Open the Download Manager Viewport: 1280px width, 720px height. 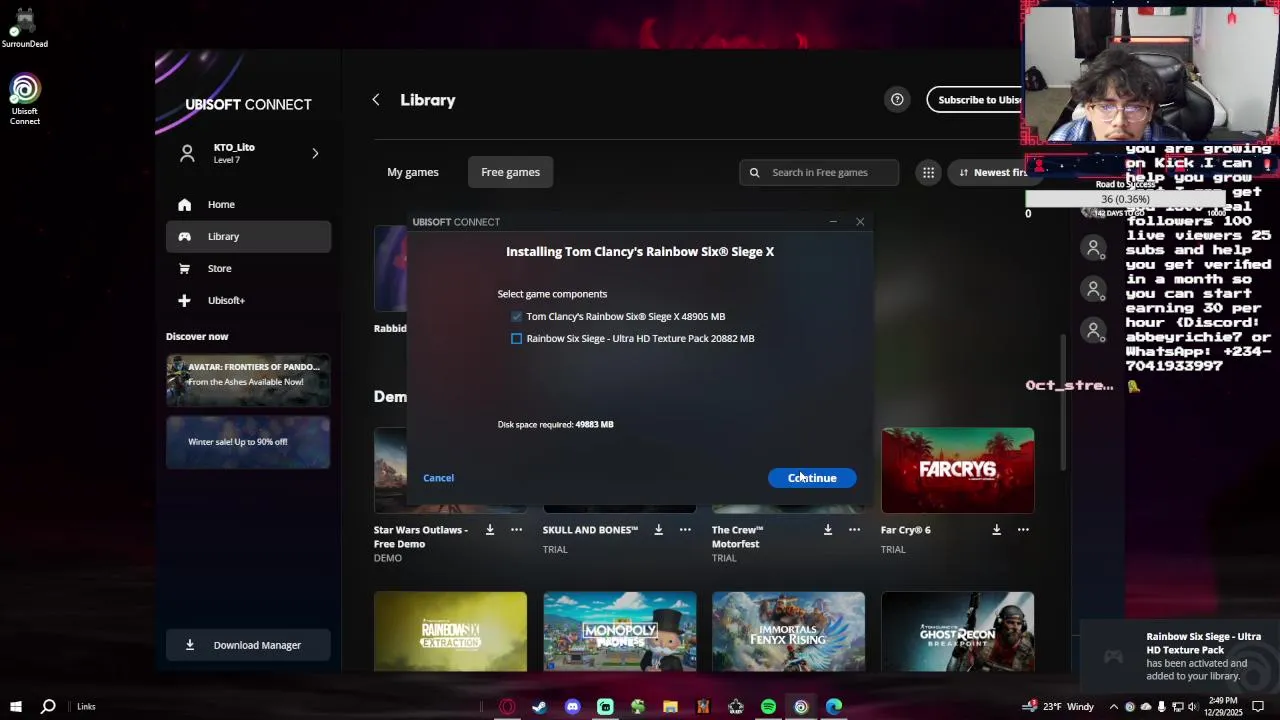pos(248,645)
